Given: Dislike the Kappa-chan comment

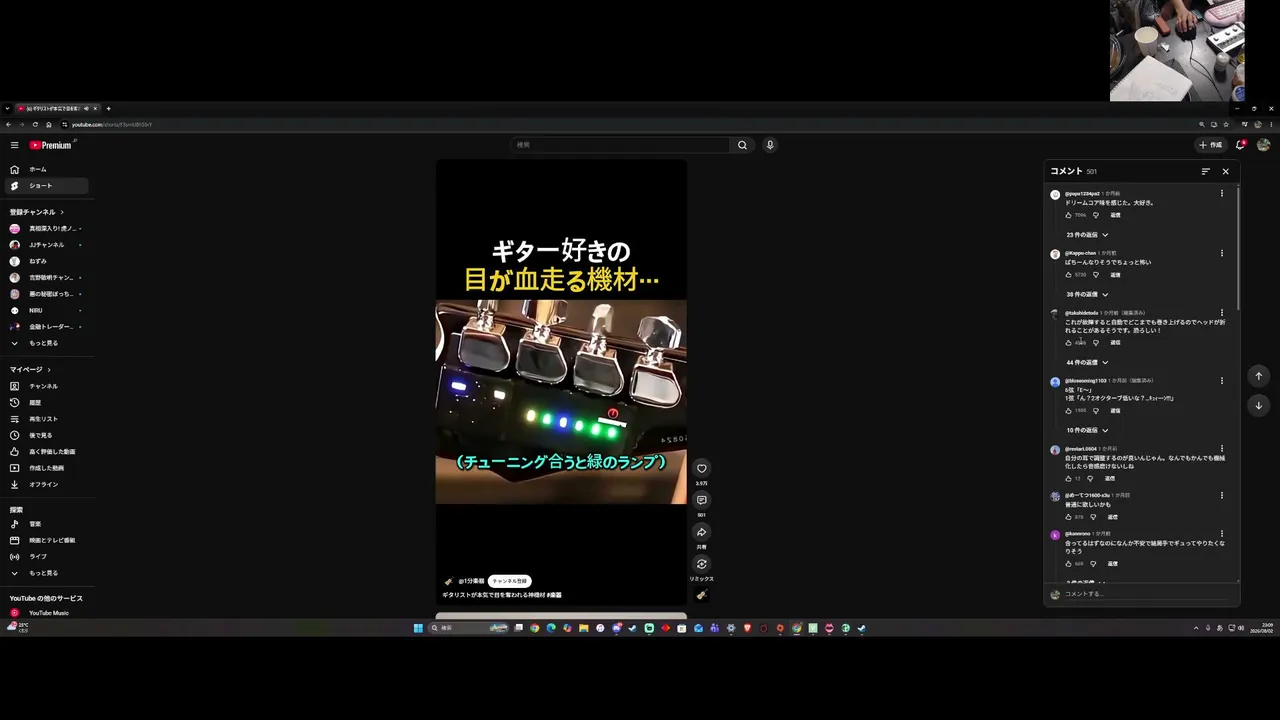Looking at the screenshot, I should (1096, 275).
